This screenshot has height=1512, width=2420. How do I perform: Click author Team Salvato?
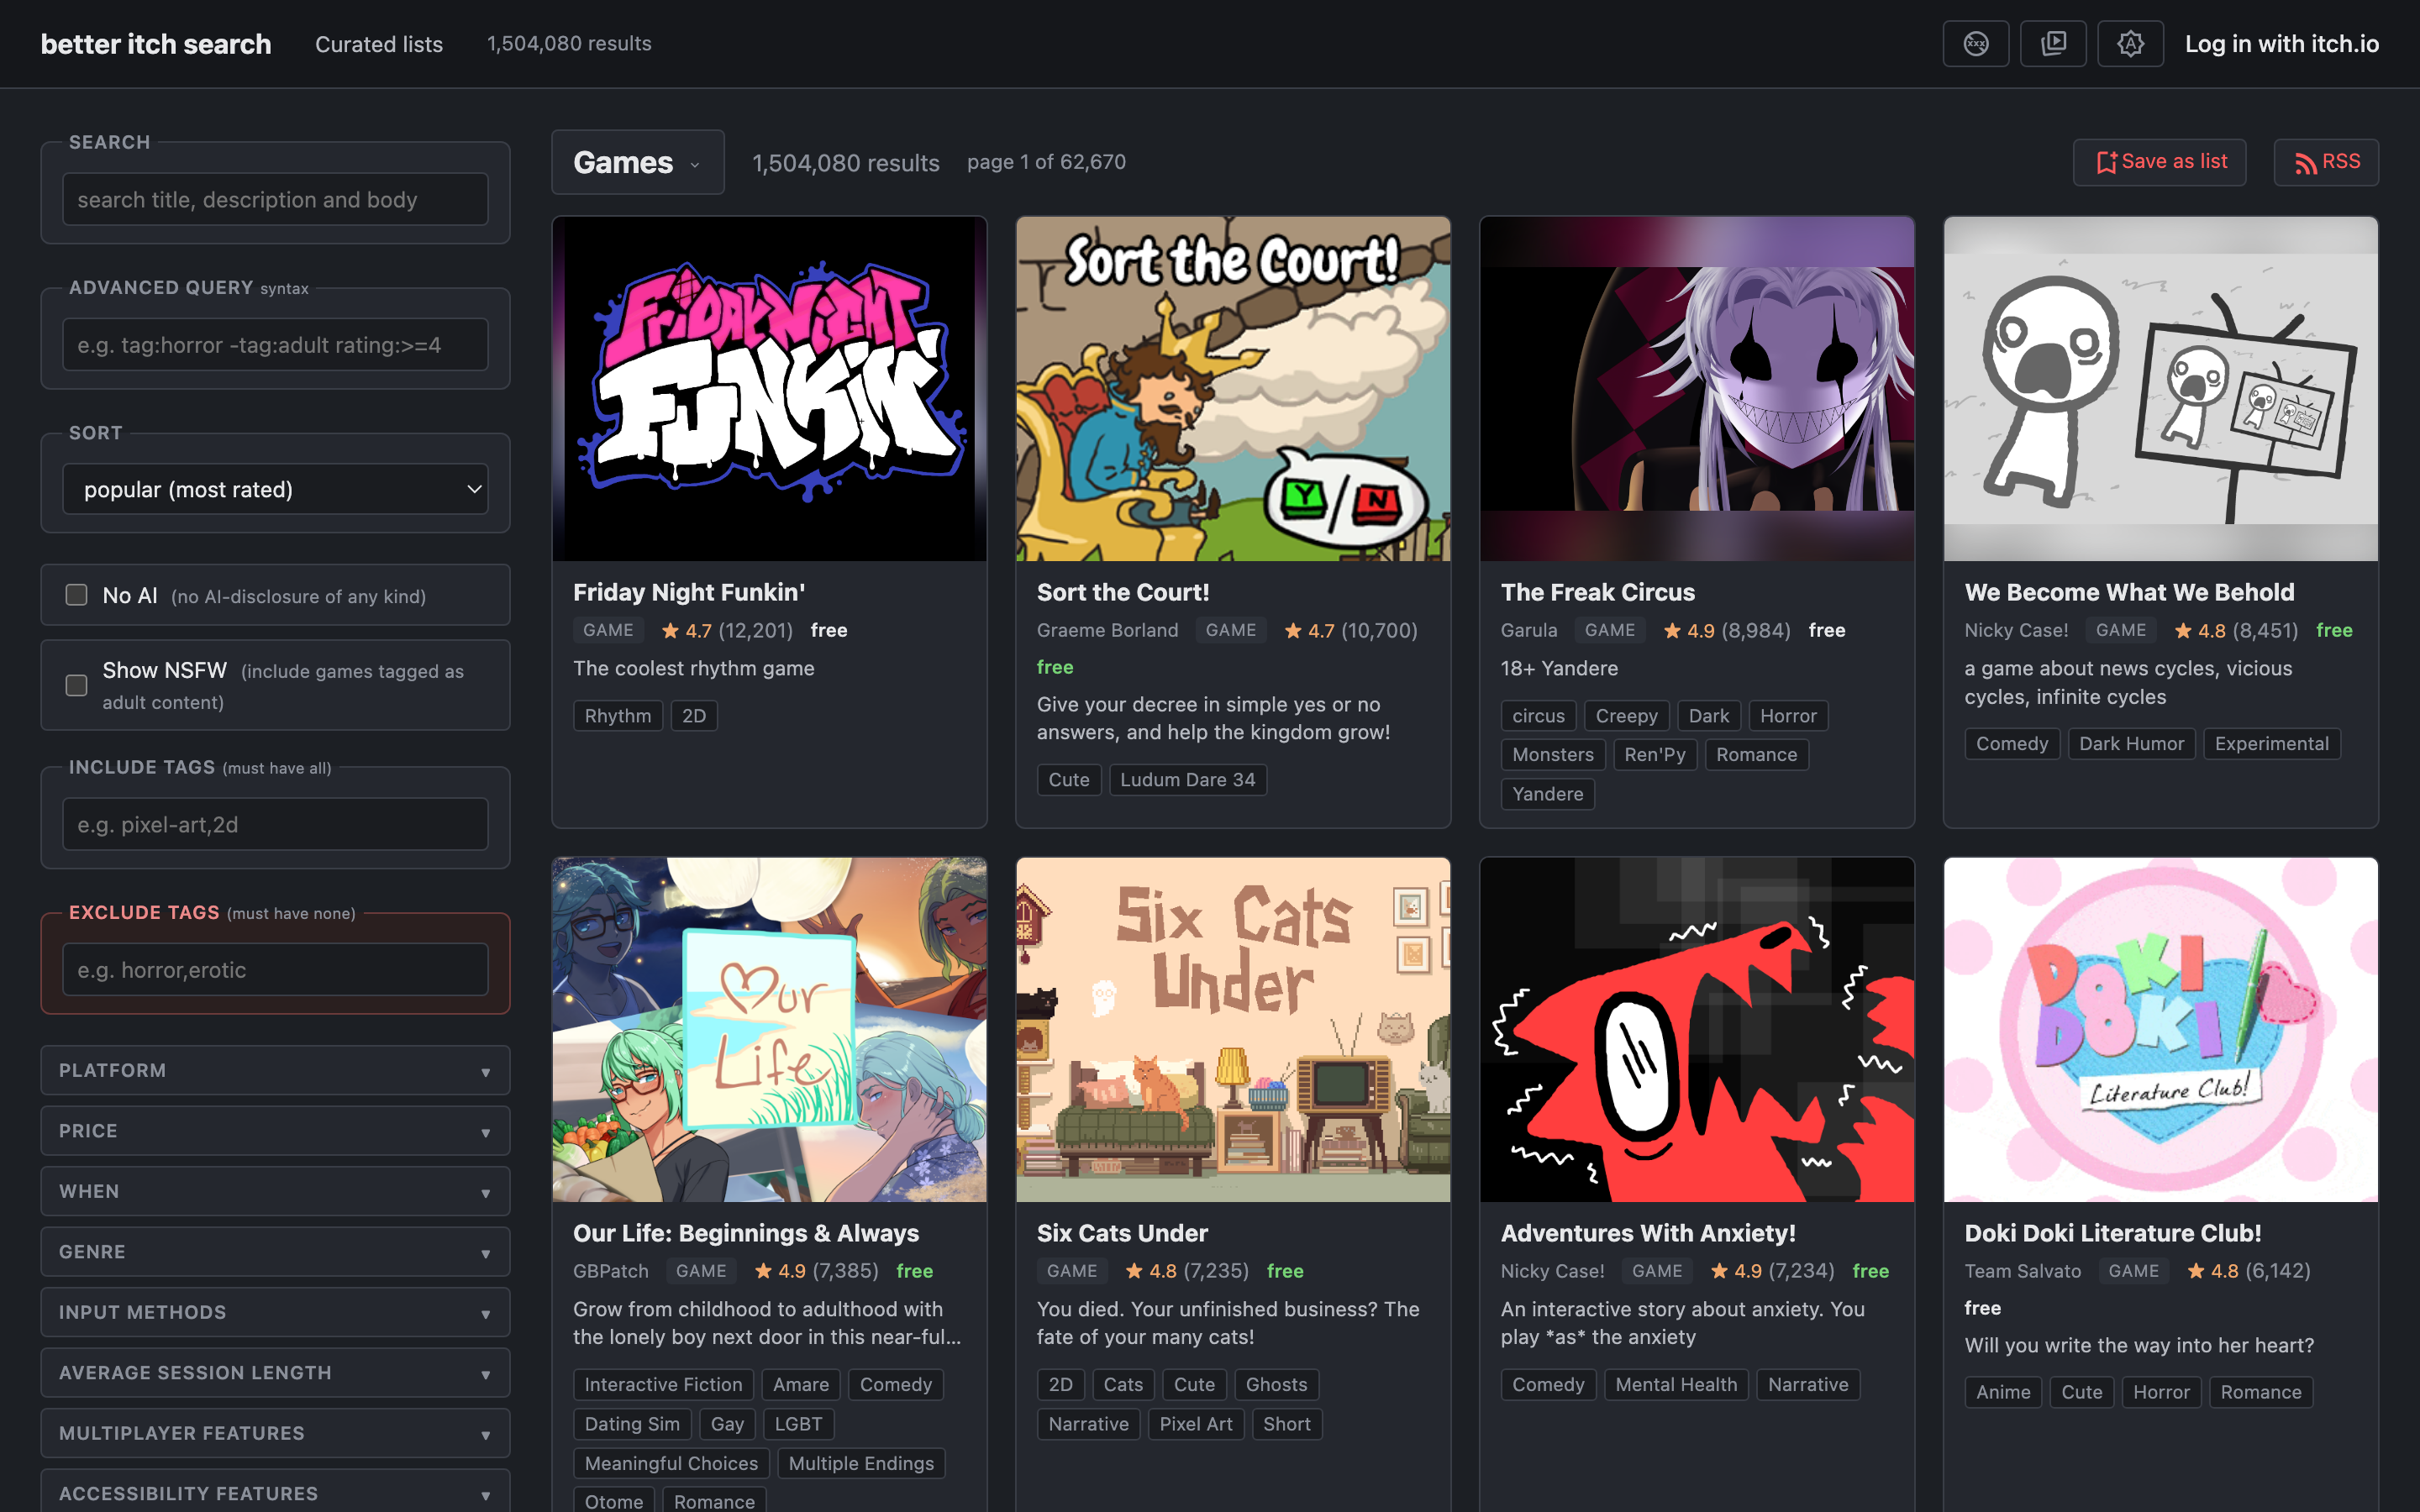[2023, 1271]
